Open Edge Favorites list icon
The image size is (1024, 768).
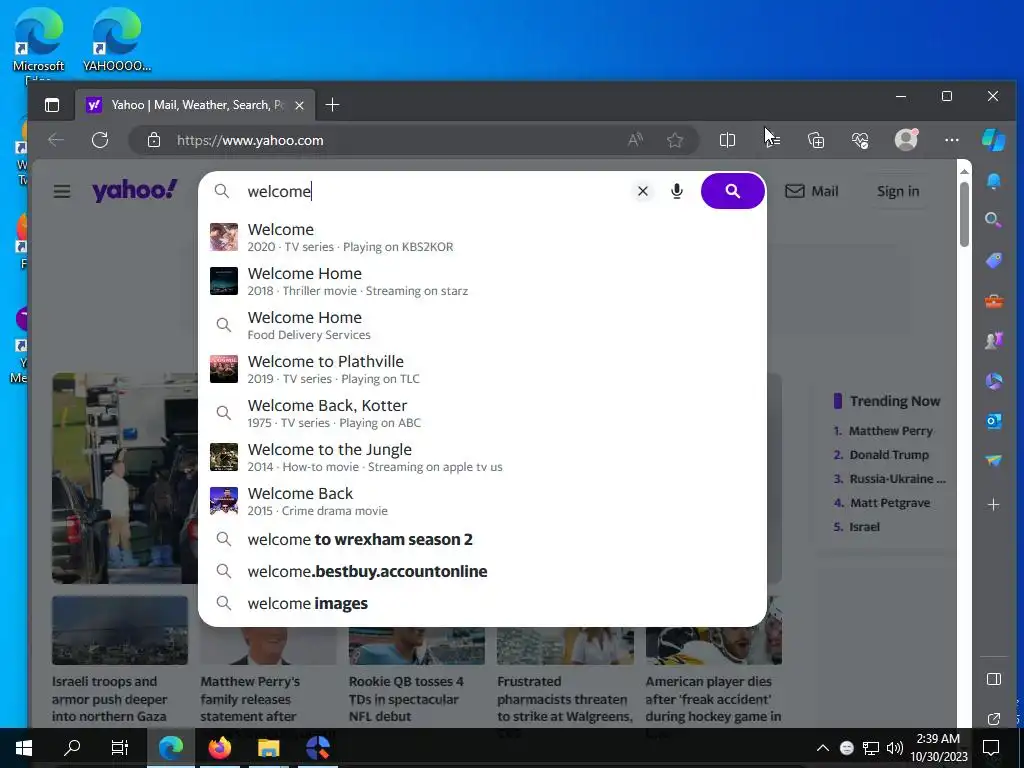coord(772,140)
